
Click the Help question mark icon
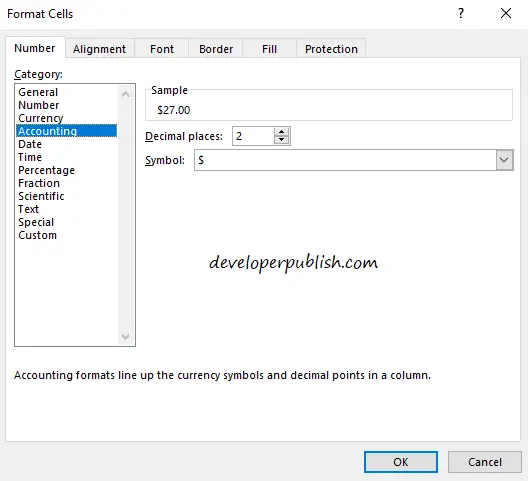(x=461, y=13)
